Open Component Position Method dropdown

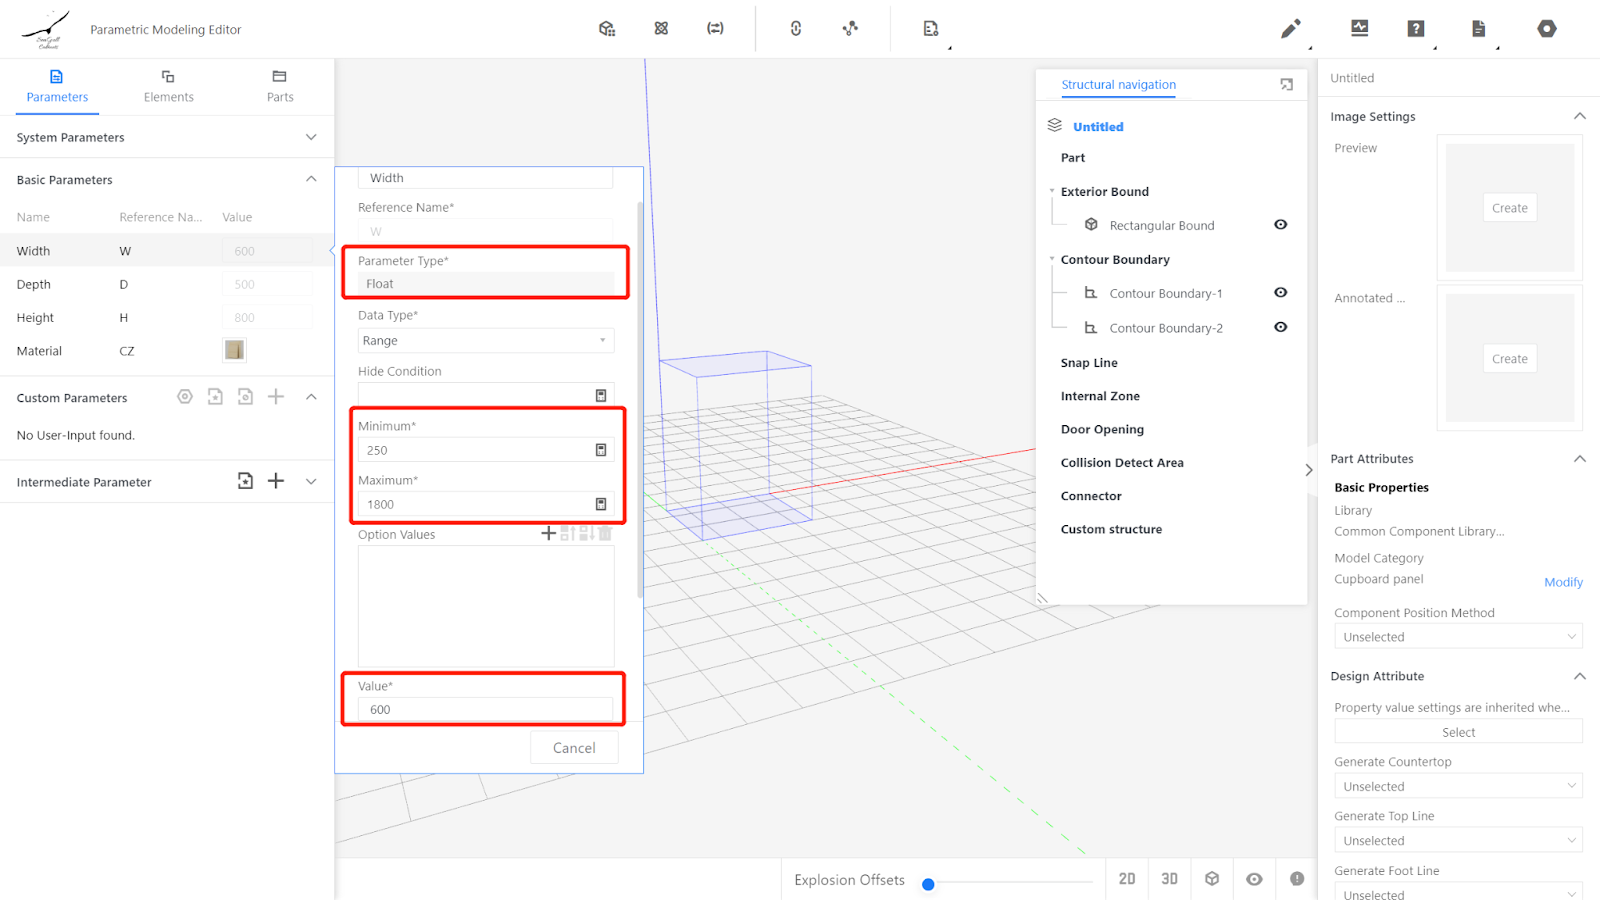(x=1458, y=637)
